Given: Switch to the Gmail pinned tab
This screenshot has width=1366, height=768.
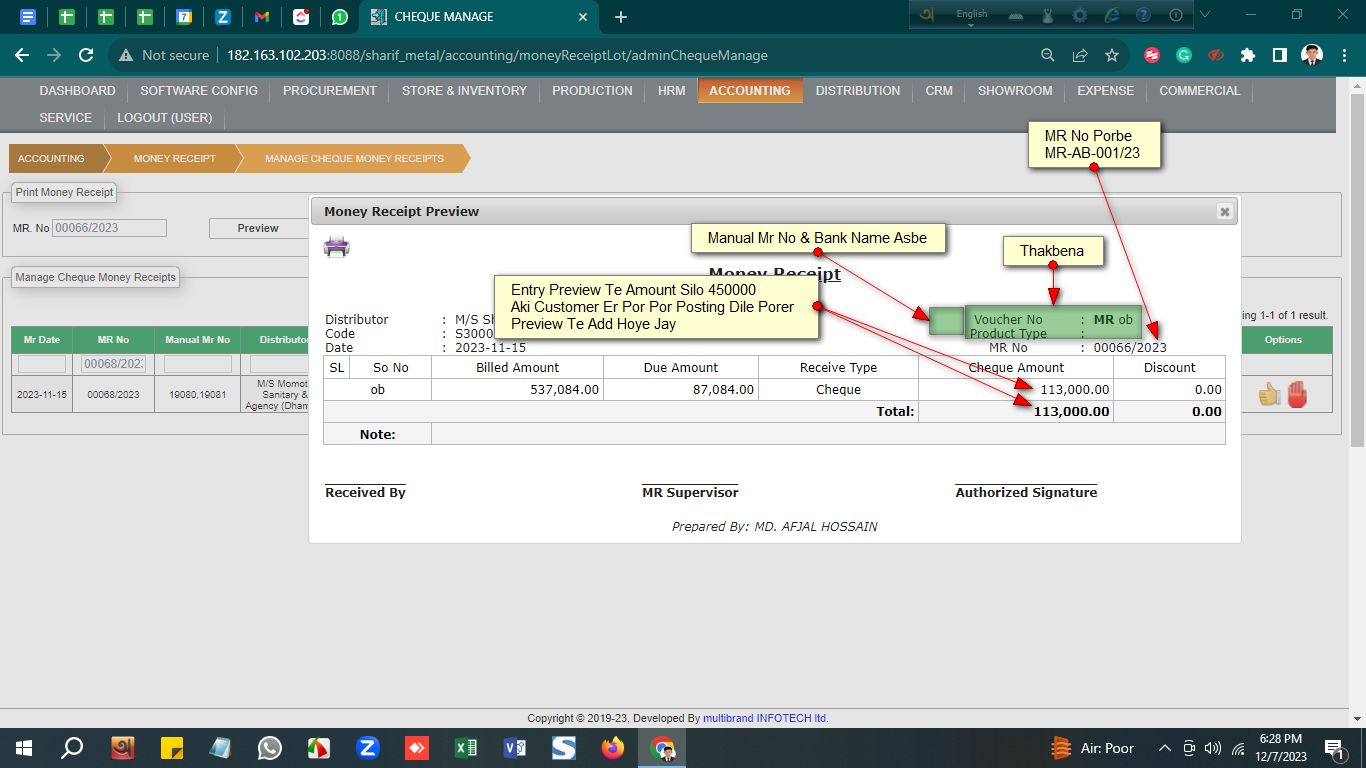Looking at the screenshot, I should click(x=262, y=17).
